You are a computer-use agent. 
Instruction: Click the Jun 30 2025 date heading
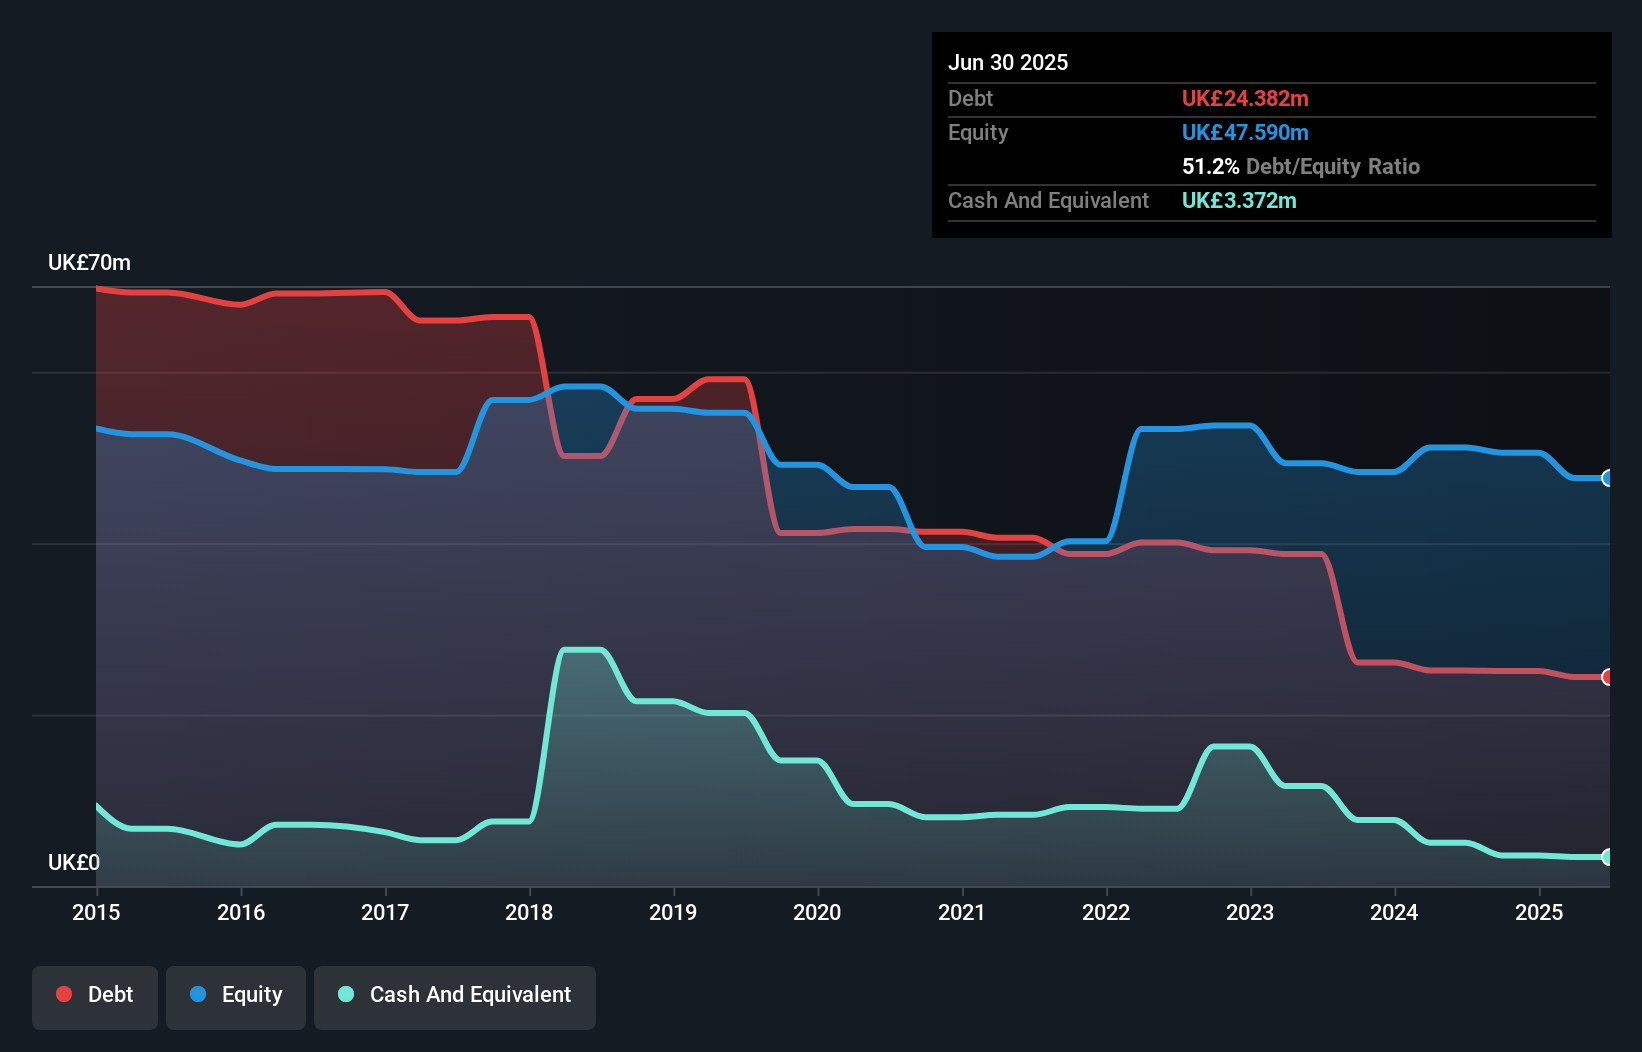coord(1008,62)
